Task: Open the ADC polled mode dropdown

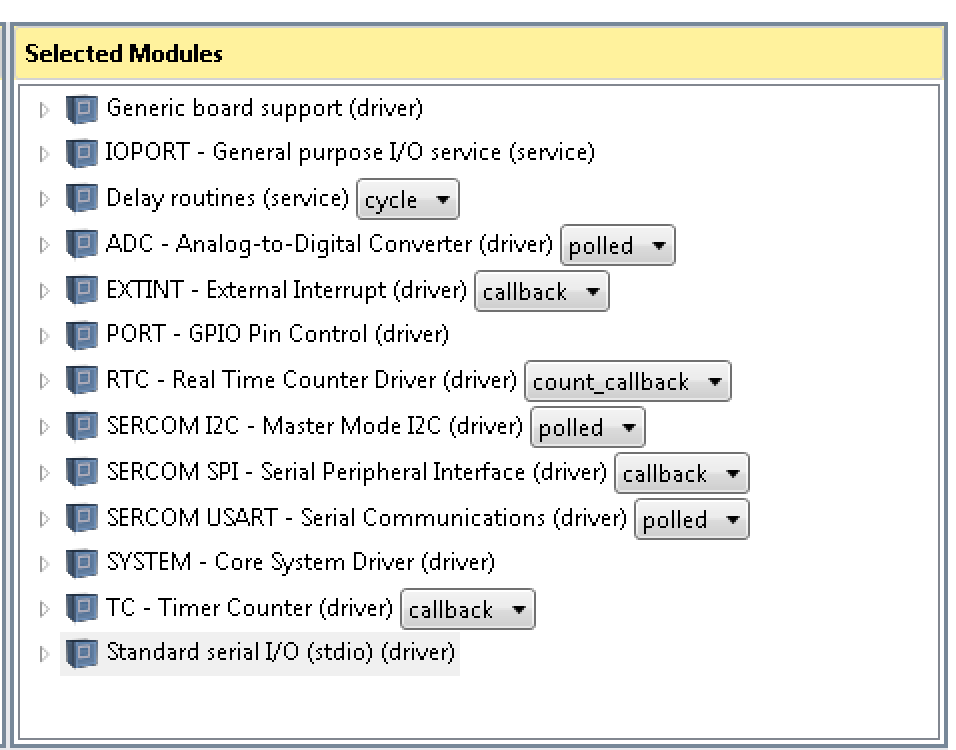Action: point(618,245)
